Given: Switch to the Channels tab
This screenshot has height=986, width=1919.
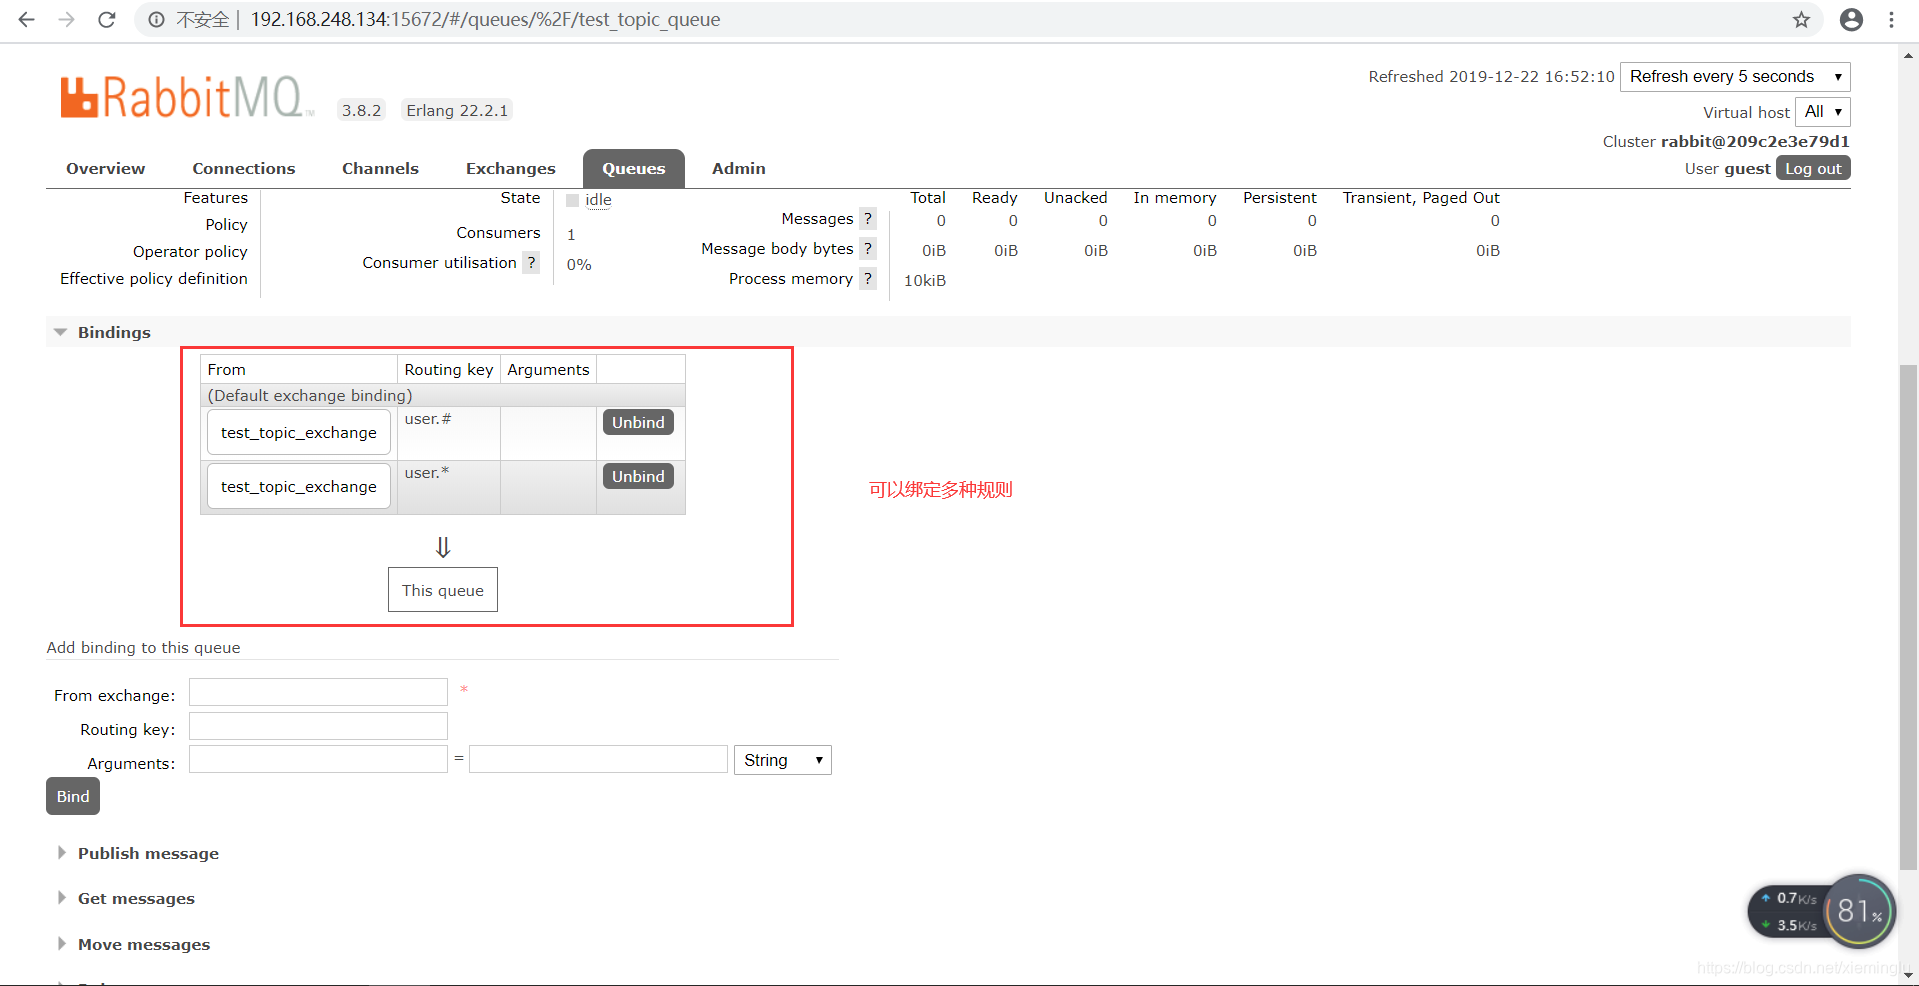Looking at the screenshot, I should pyautogui.click(x=380, y=168).
